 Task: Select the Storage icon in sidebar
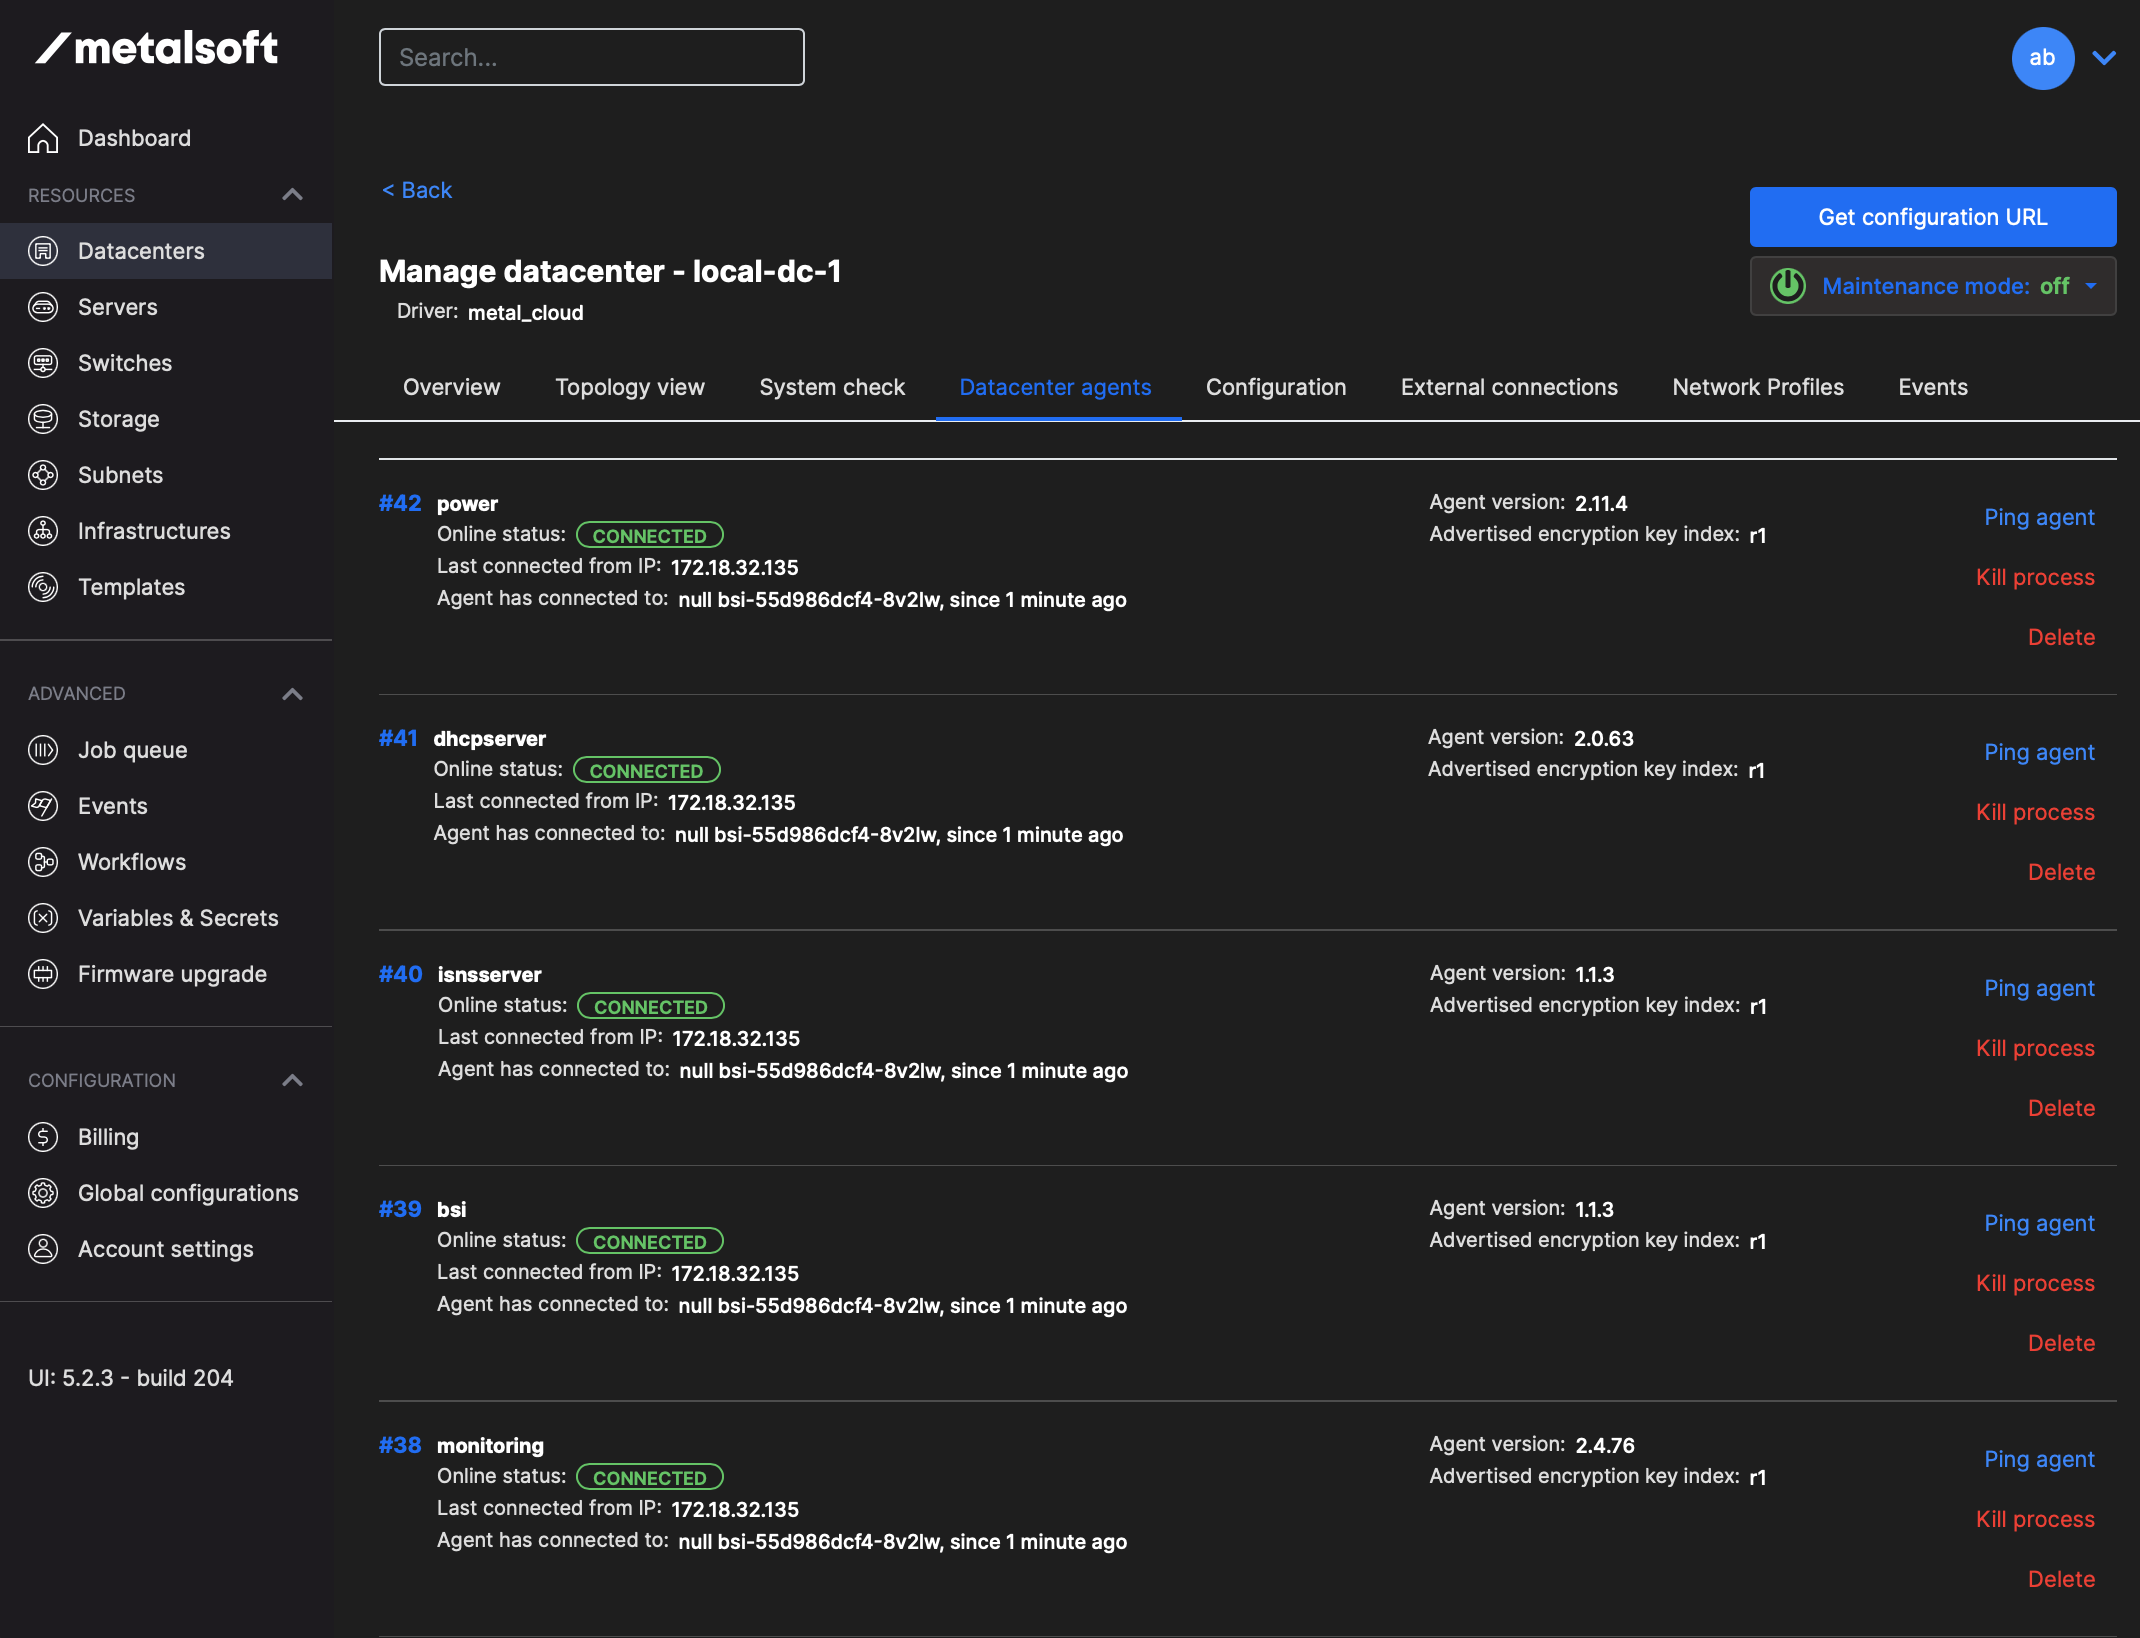point(43,419)
